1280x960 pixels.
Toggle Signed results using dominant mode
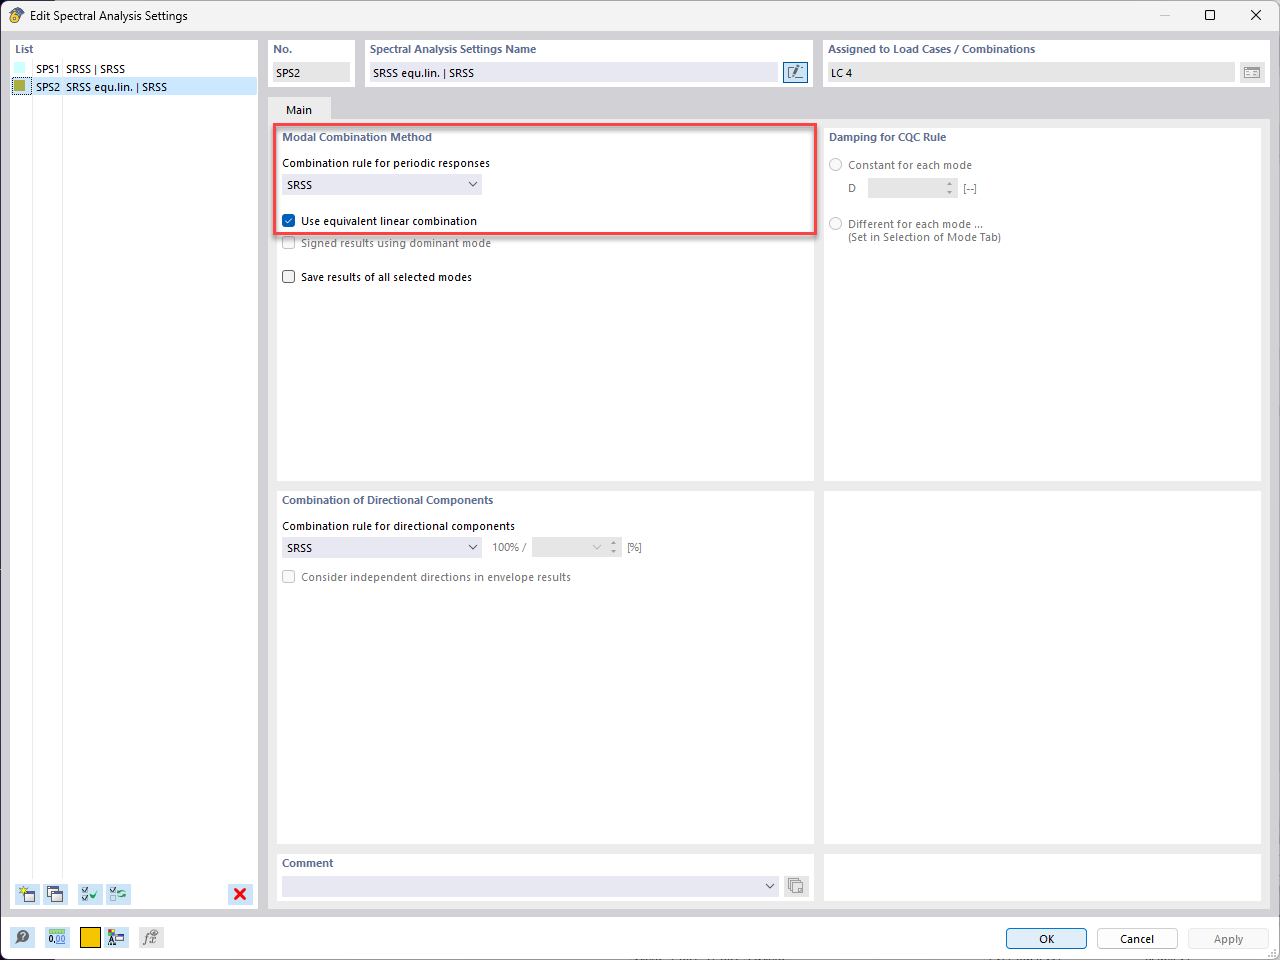tap(289, 243)
